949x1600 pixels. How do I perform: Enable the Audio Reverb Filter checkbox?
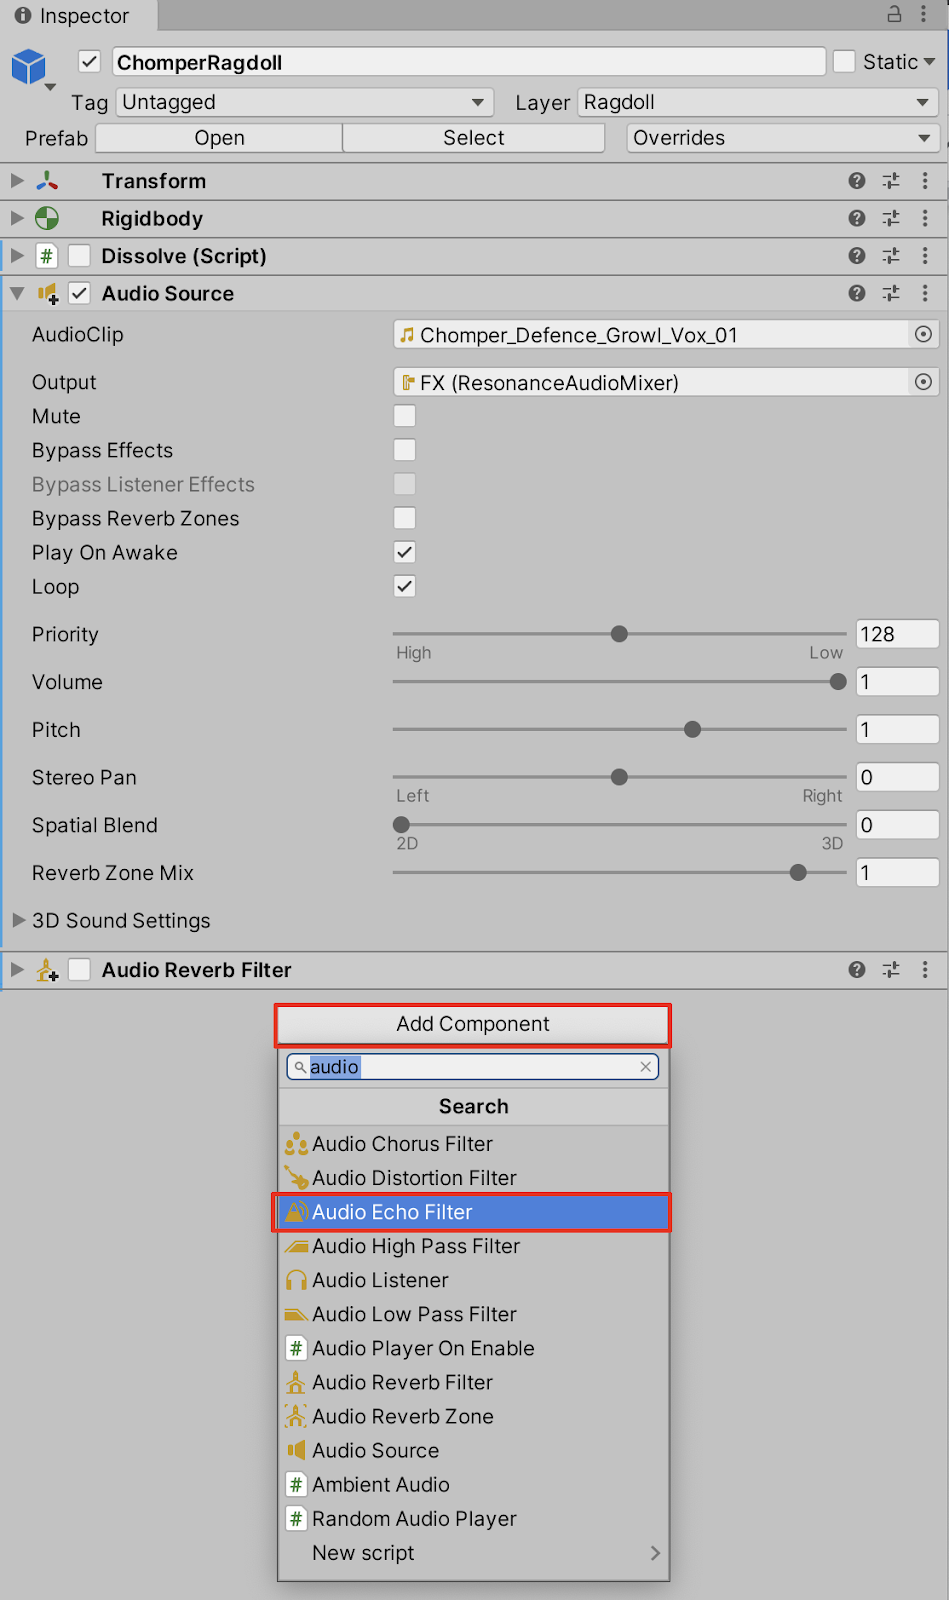79,970
